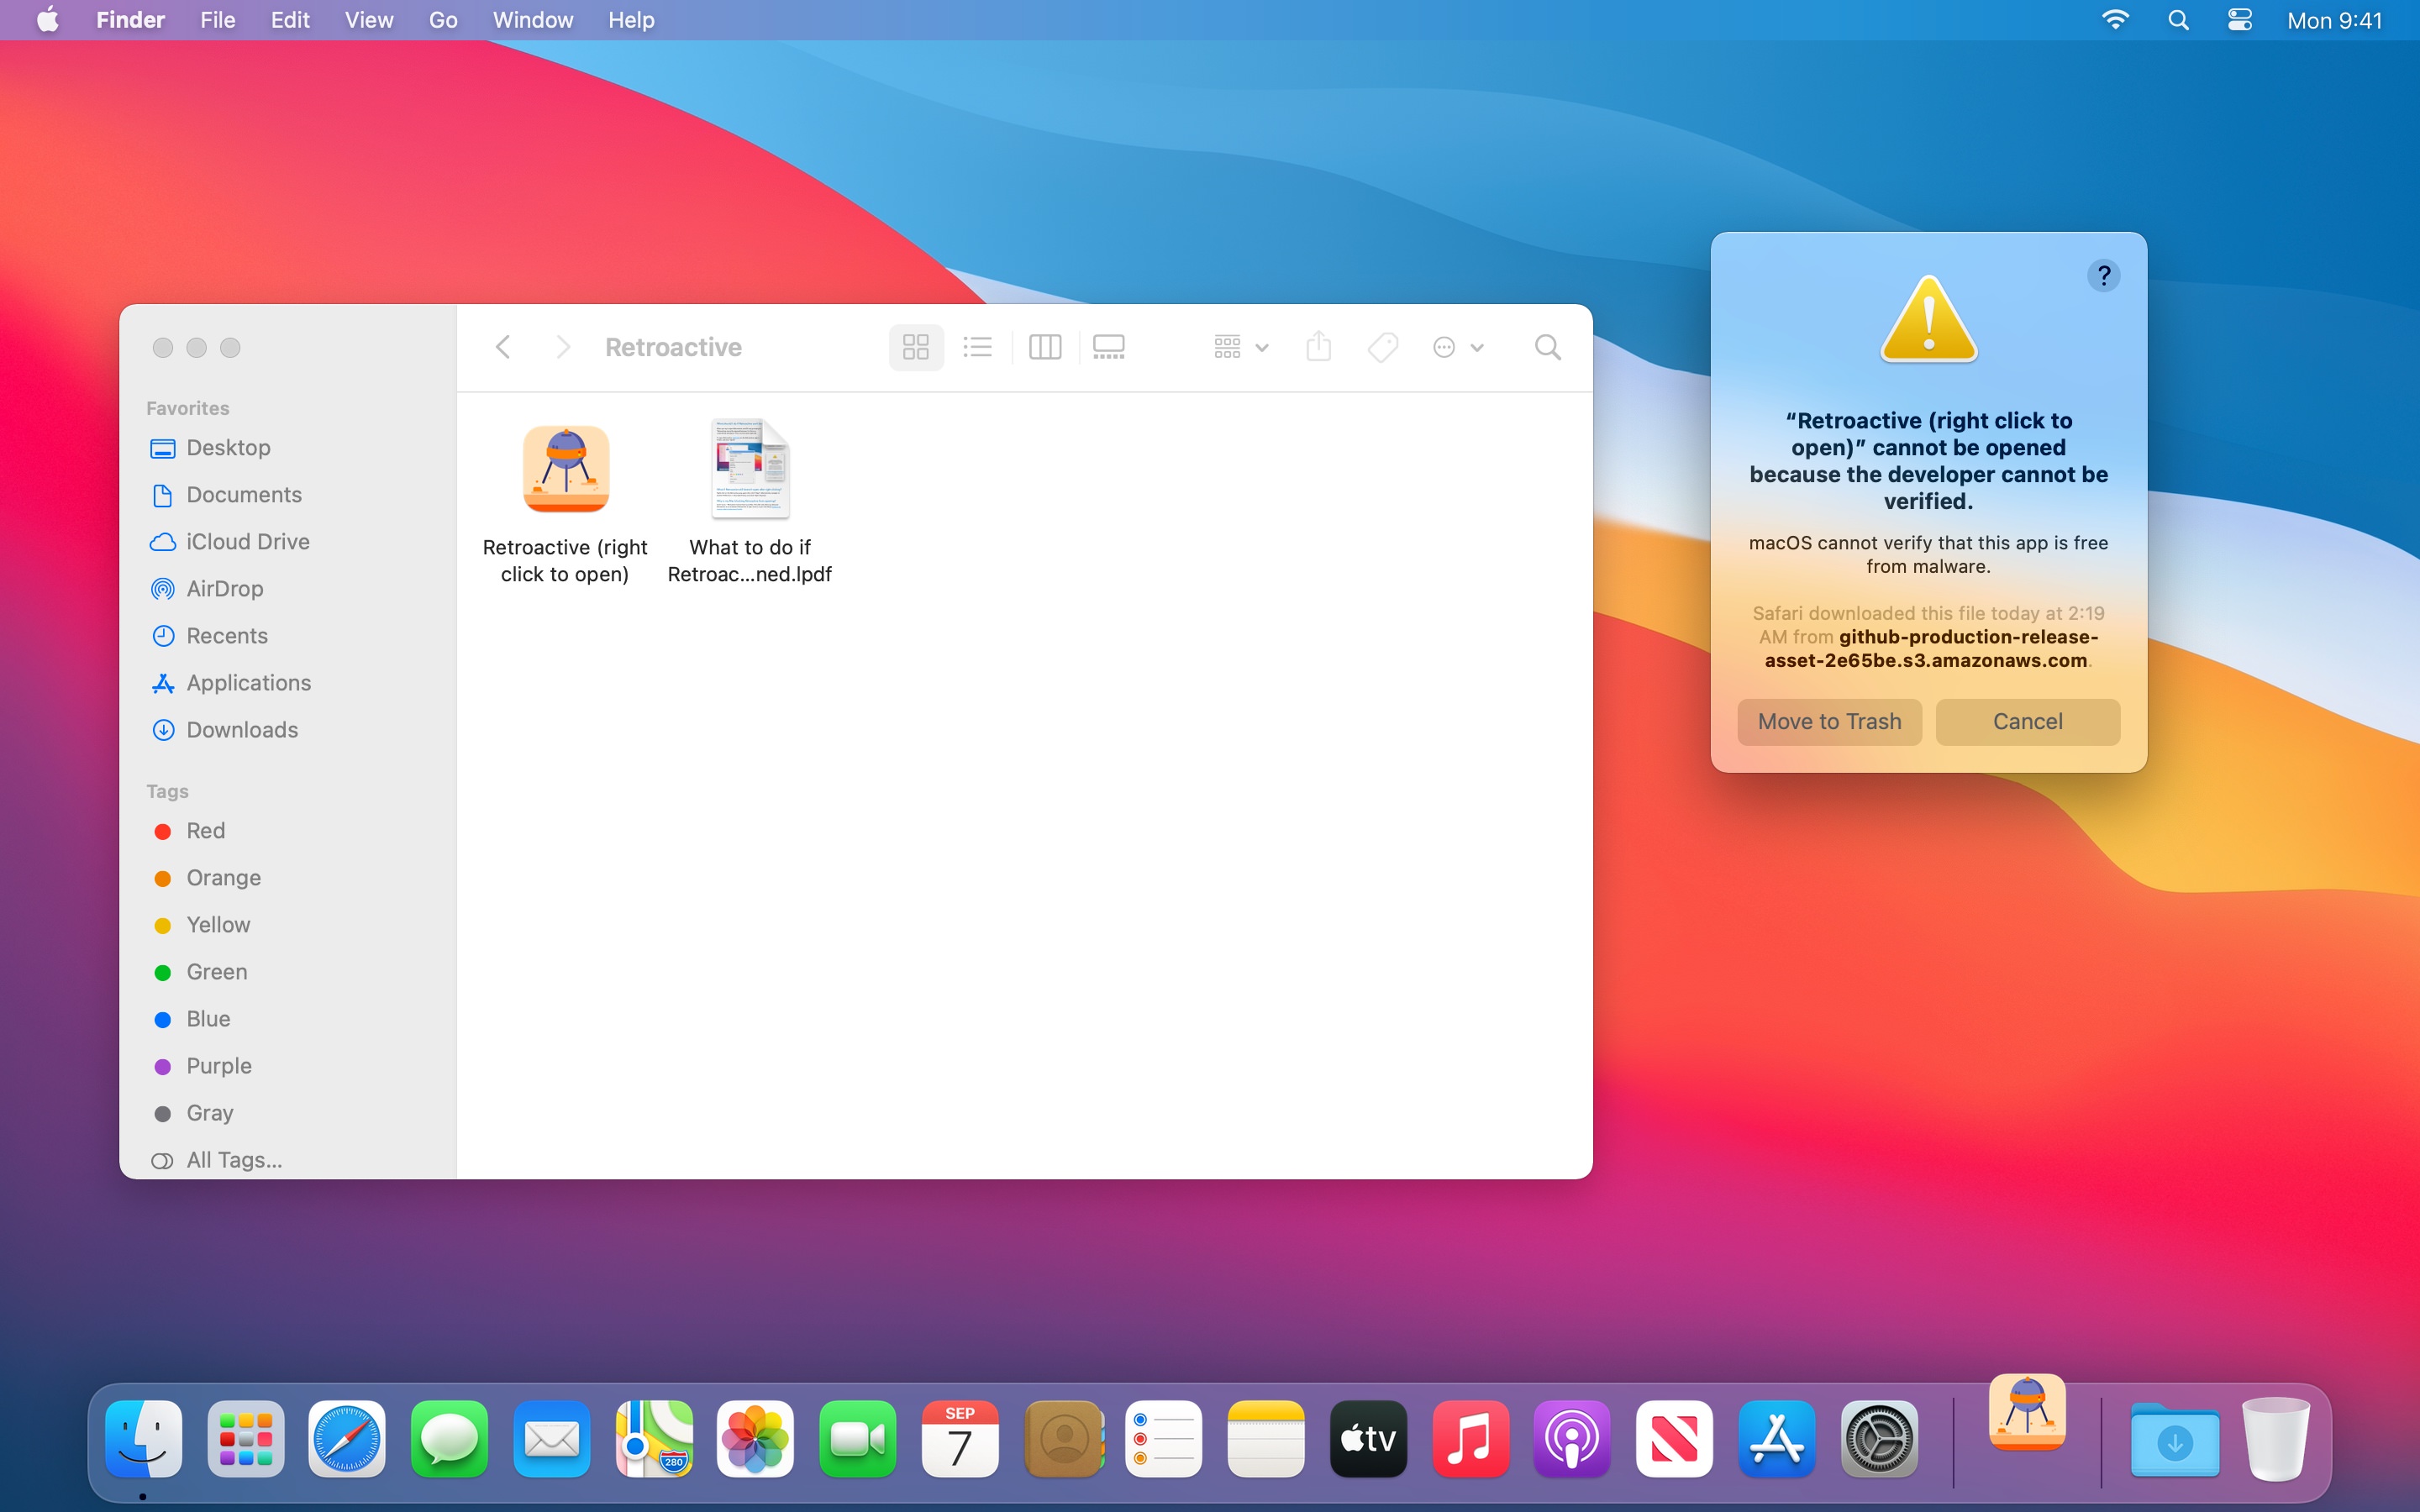Click the help question mark in alert

click(x=2103, y=276)
